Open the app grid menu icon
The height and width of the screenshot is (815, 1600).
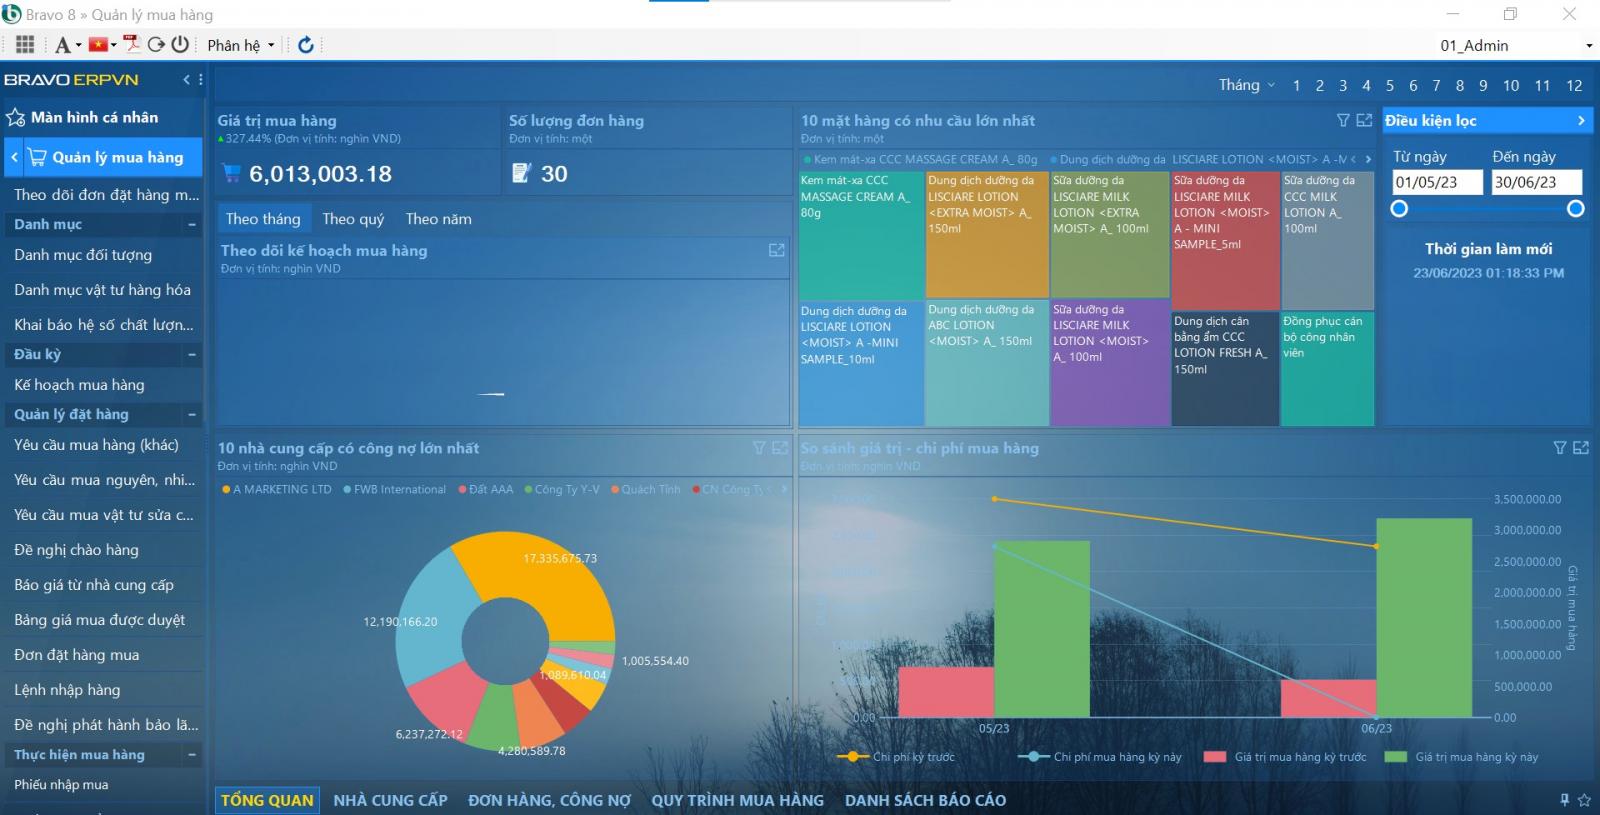pos(25,45)
